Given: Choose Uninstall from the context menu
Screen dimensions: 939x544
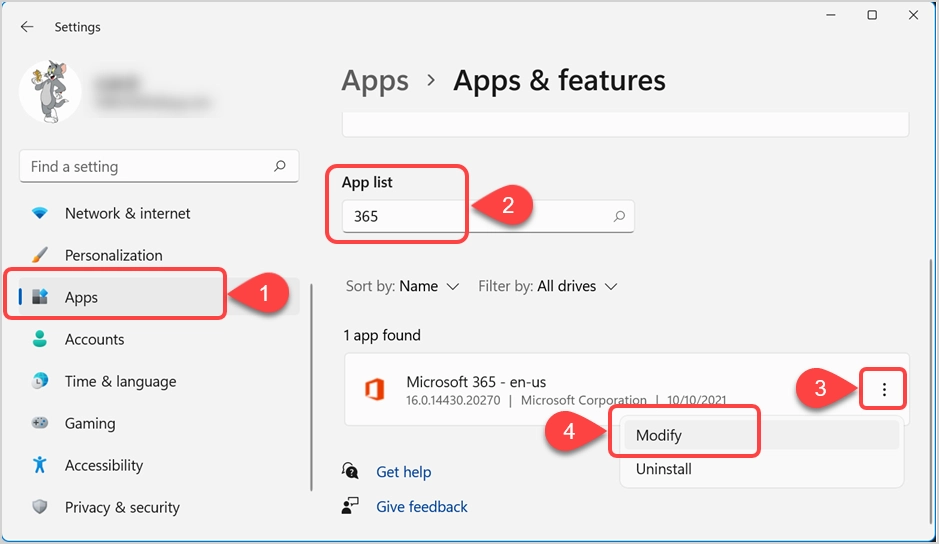Looking at the screenshot, I should 761,469.
